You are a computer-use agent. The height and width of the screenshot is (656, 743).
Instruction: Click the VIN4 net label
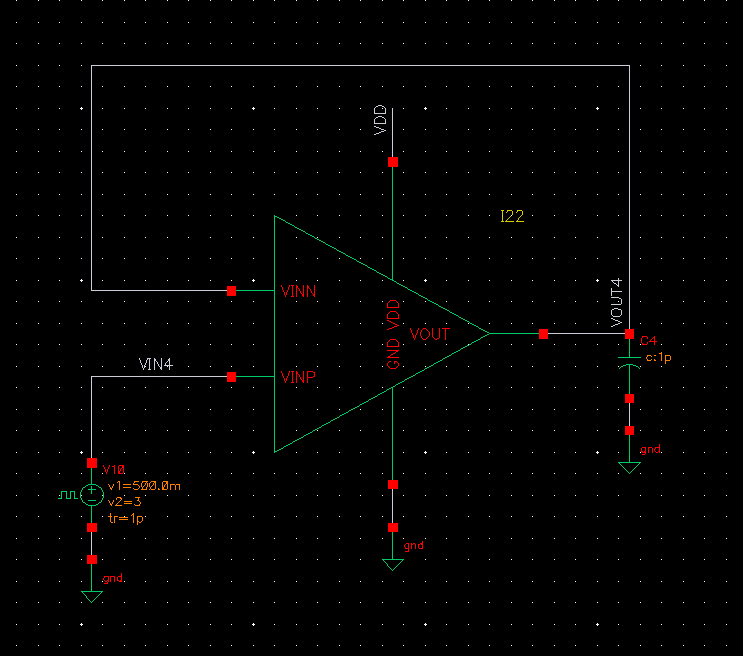155,364
